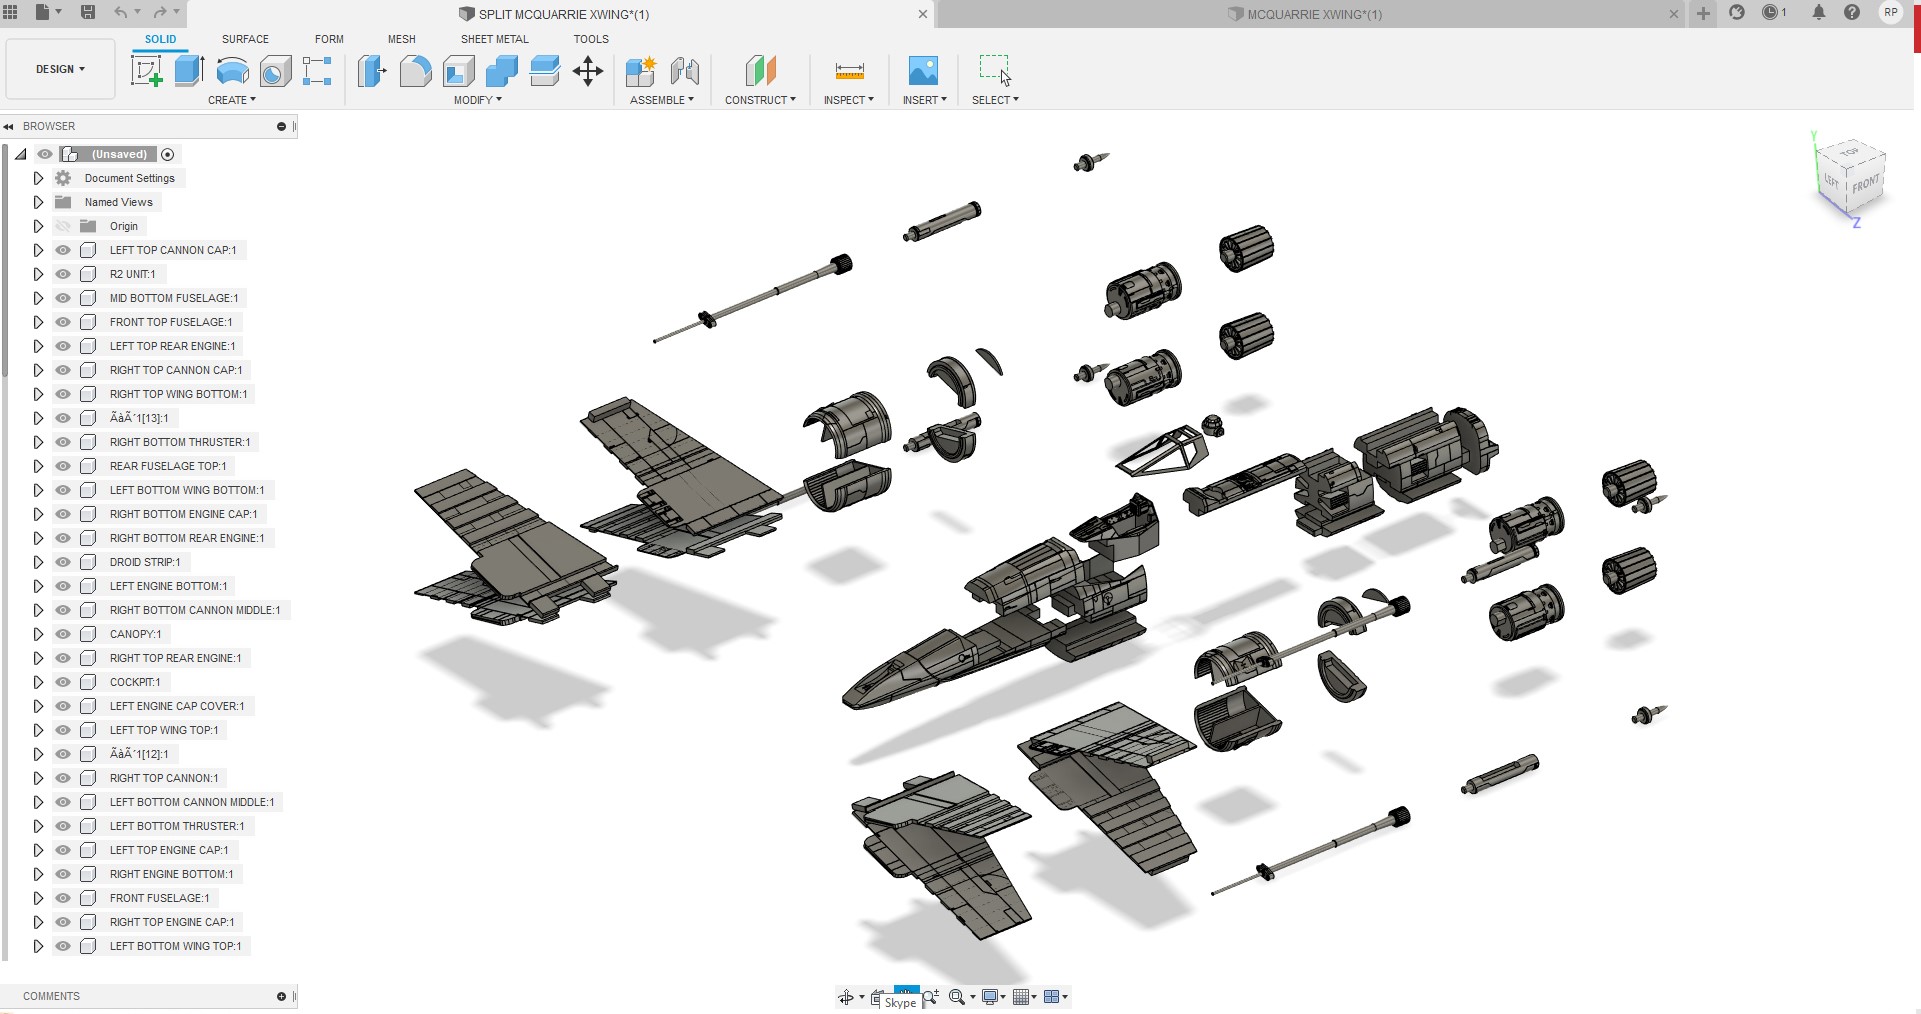This screenshot has width=1921, height=1014.
Task: Open the extensions icon
Action: [x=1737, y=12]
